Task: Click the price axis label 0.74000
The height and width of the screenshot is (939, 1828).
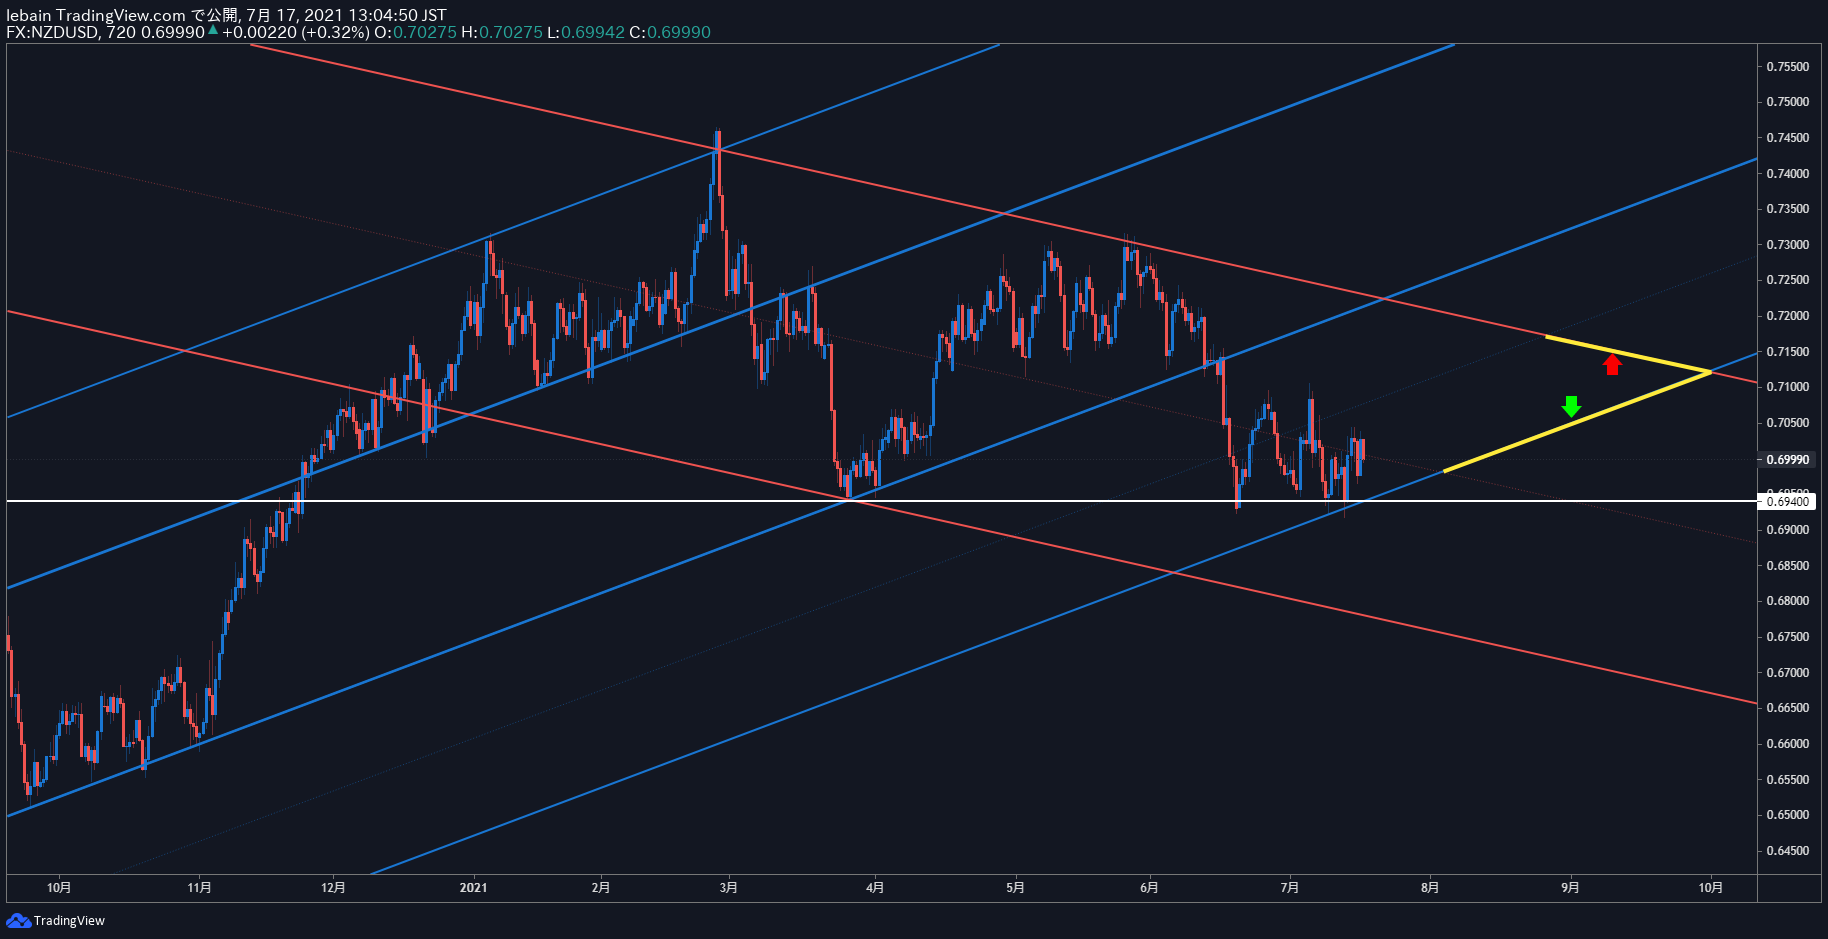Action: pos(1788,174)
